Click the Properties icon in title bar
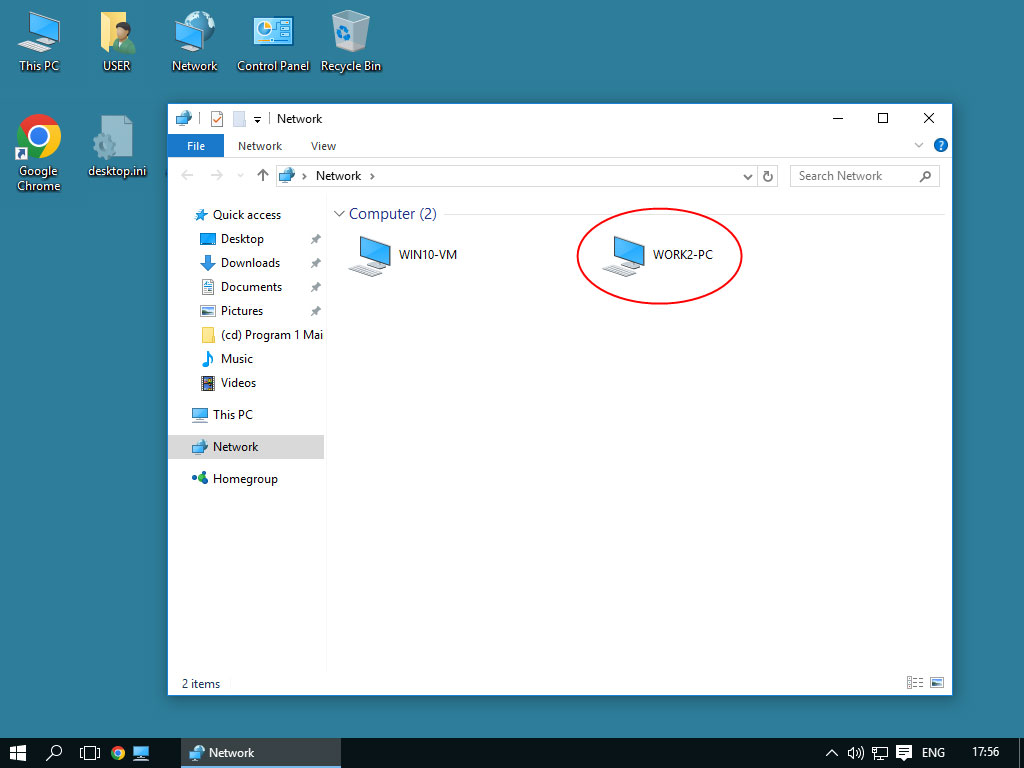The width and height of the screenshot is (1024, 768). pyautogui.click(x=217, y=119)
